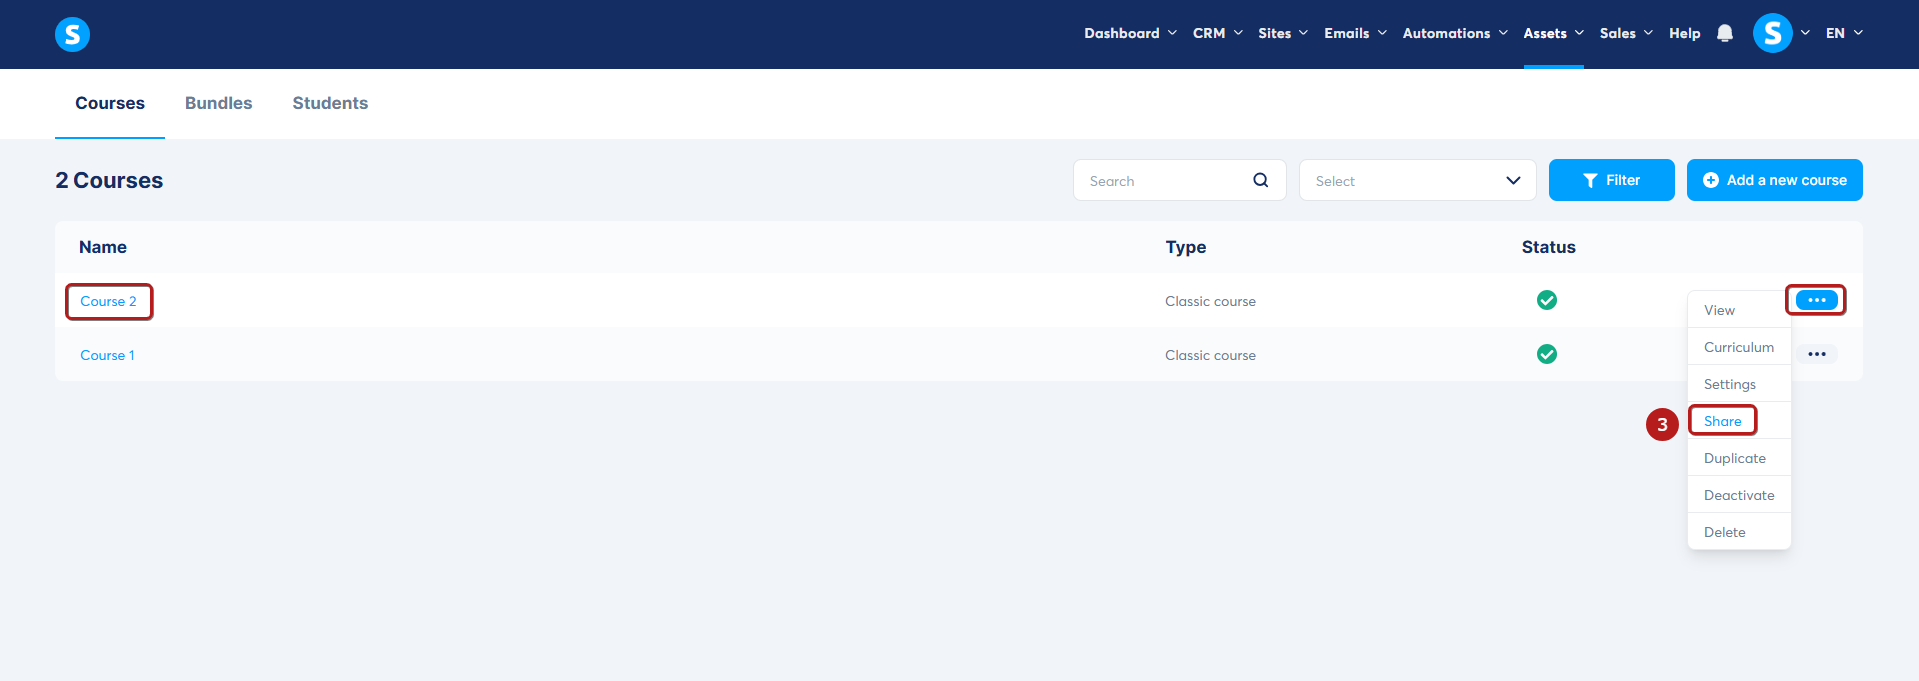Expand the Dashboard menu
The image size is (1919, 681).
point(1130,33)
